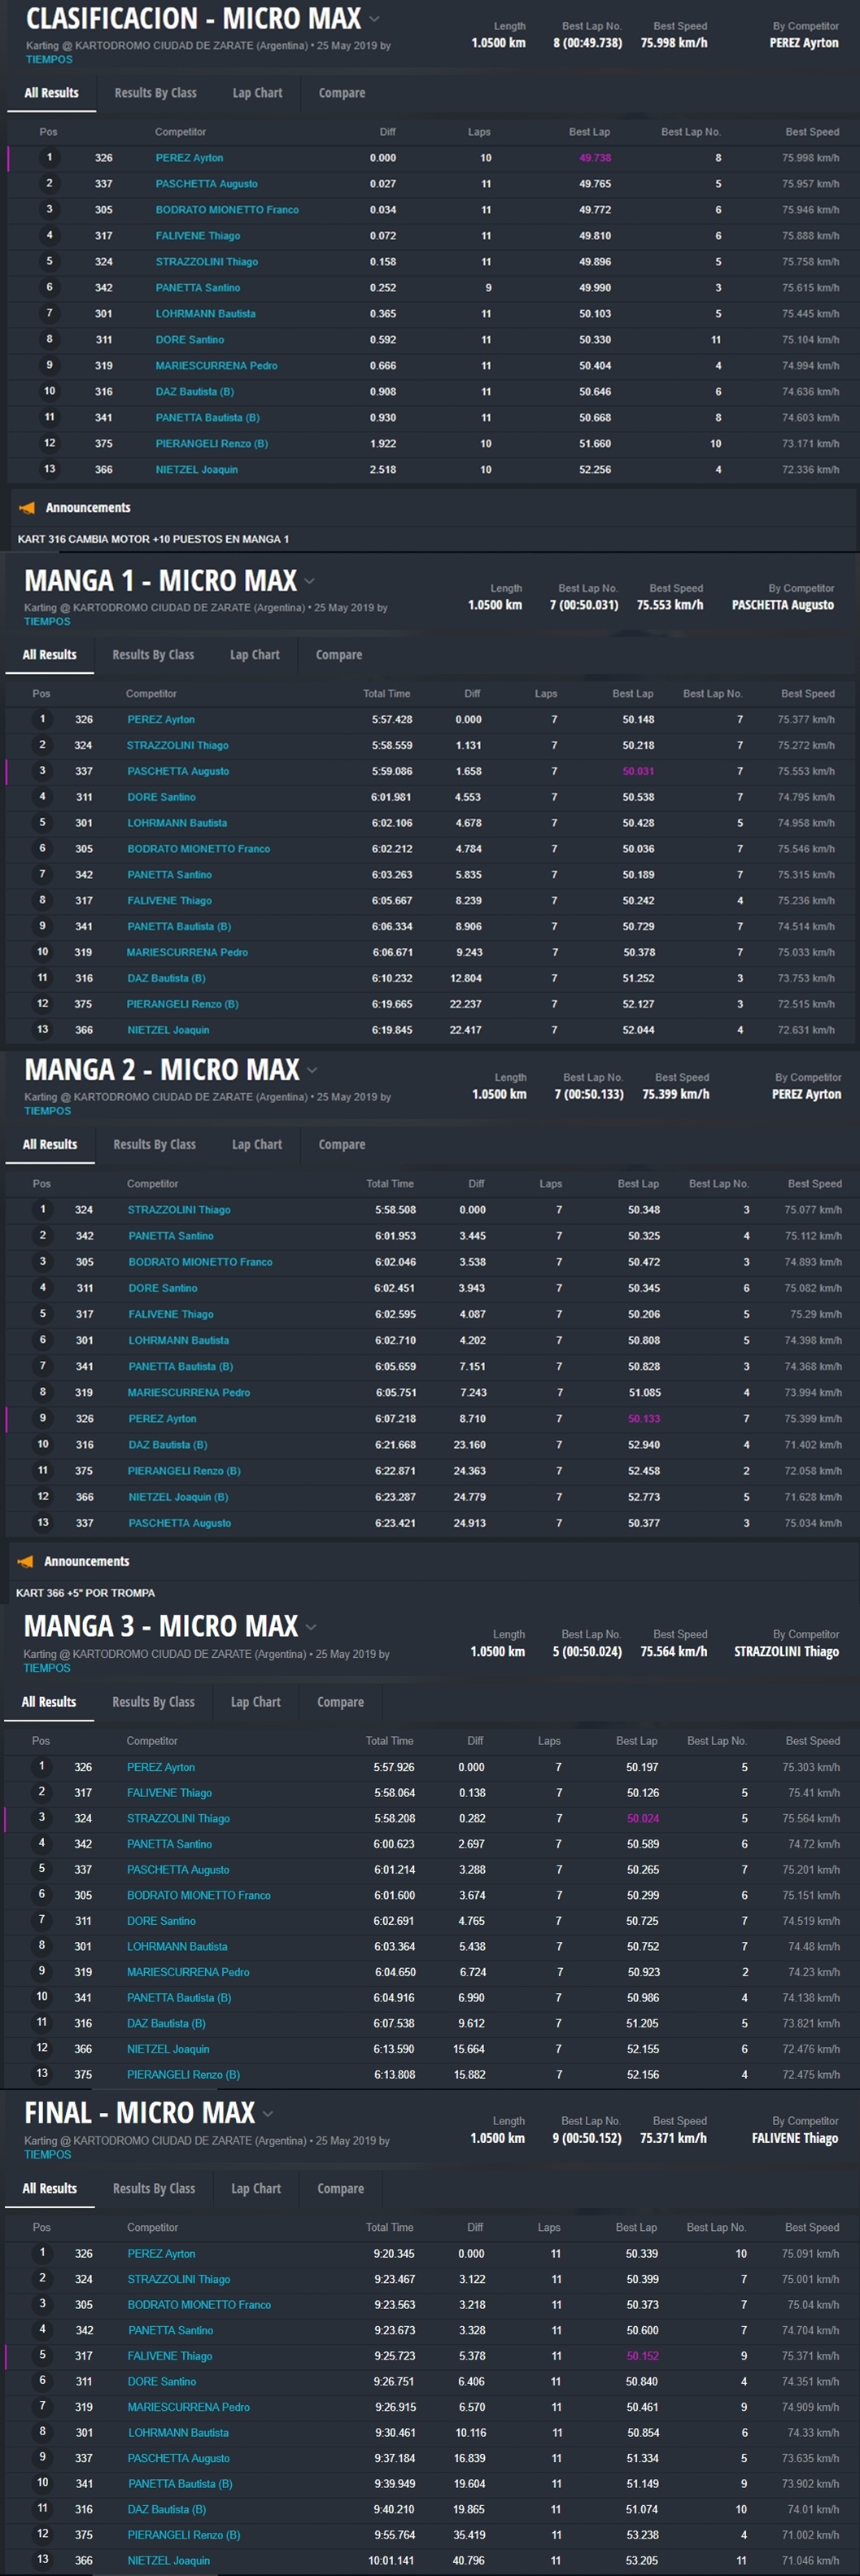Open NIETZEL Joaquin in Final results
This screenshot has width=860, height=2576.
point(169,2560)
